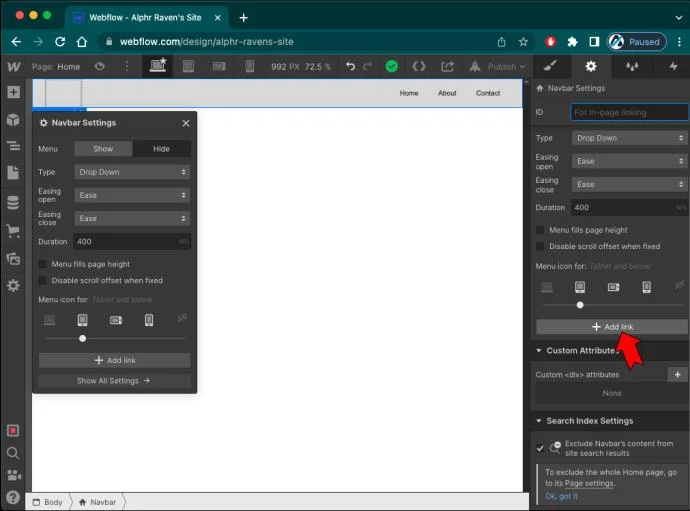This screenshot has height=511, width=690.
Task: Open the Navigator panel
Action: click(x=13, y=146)
